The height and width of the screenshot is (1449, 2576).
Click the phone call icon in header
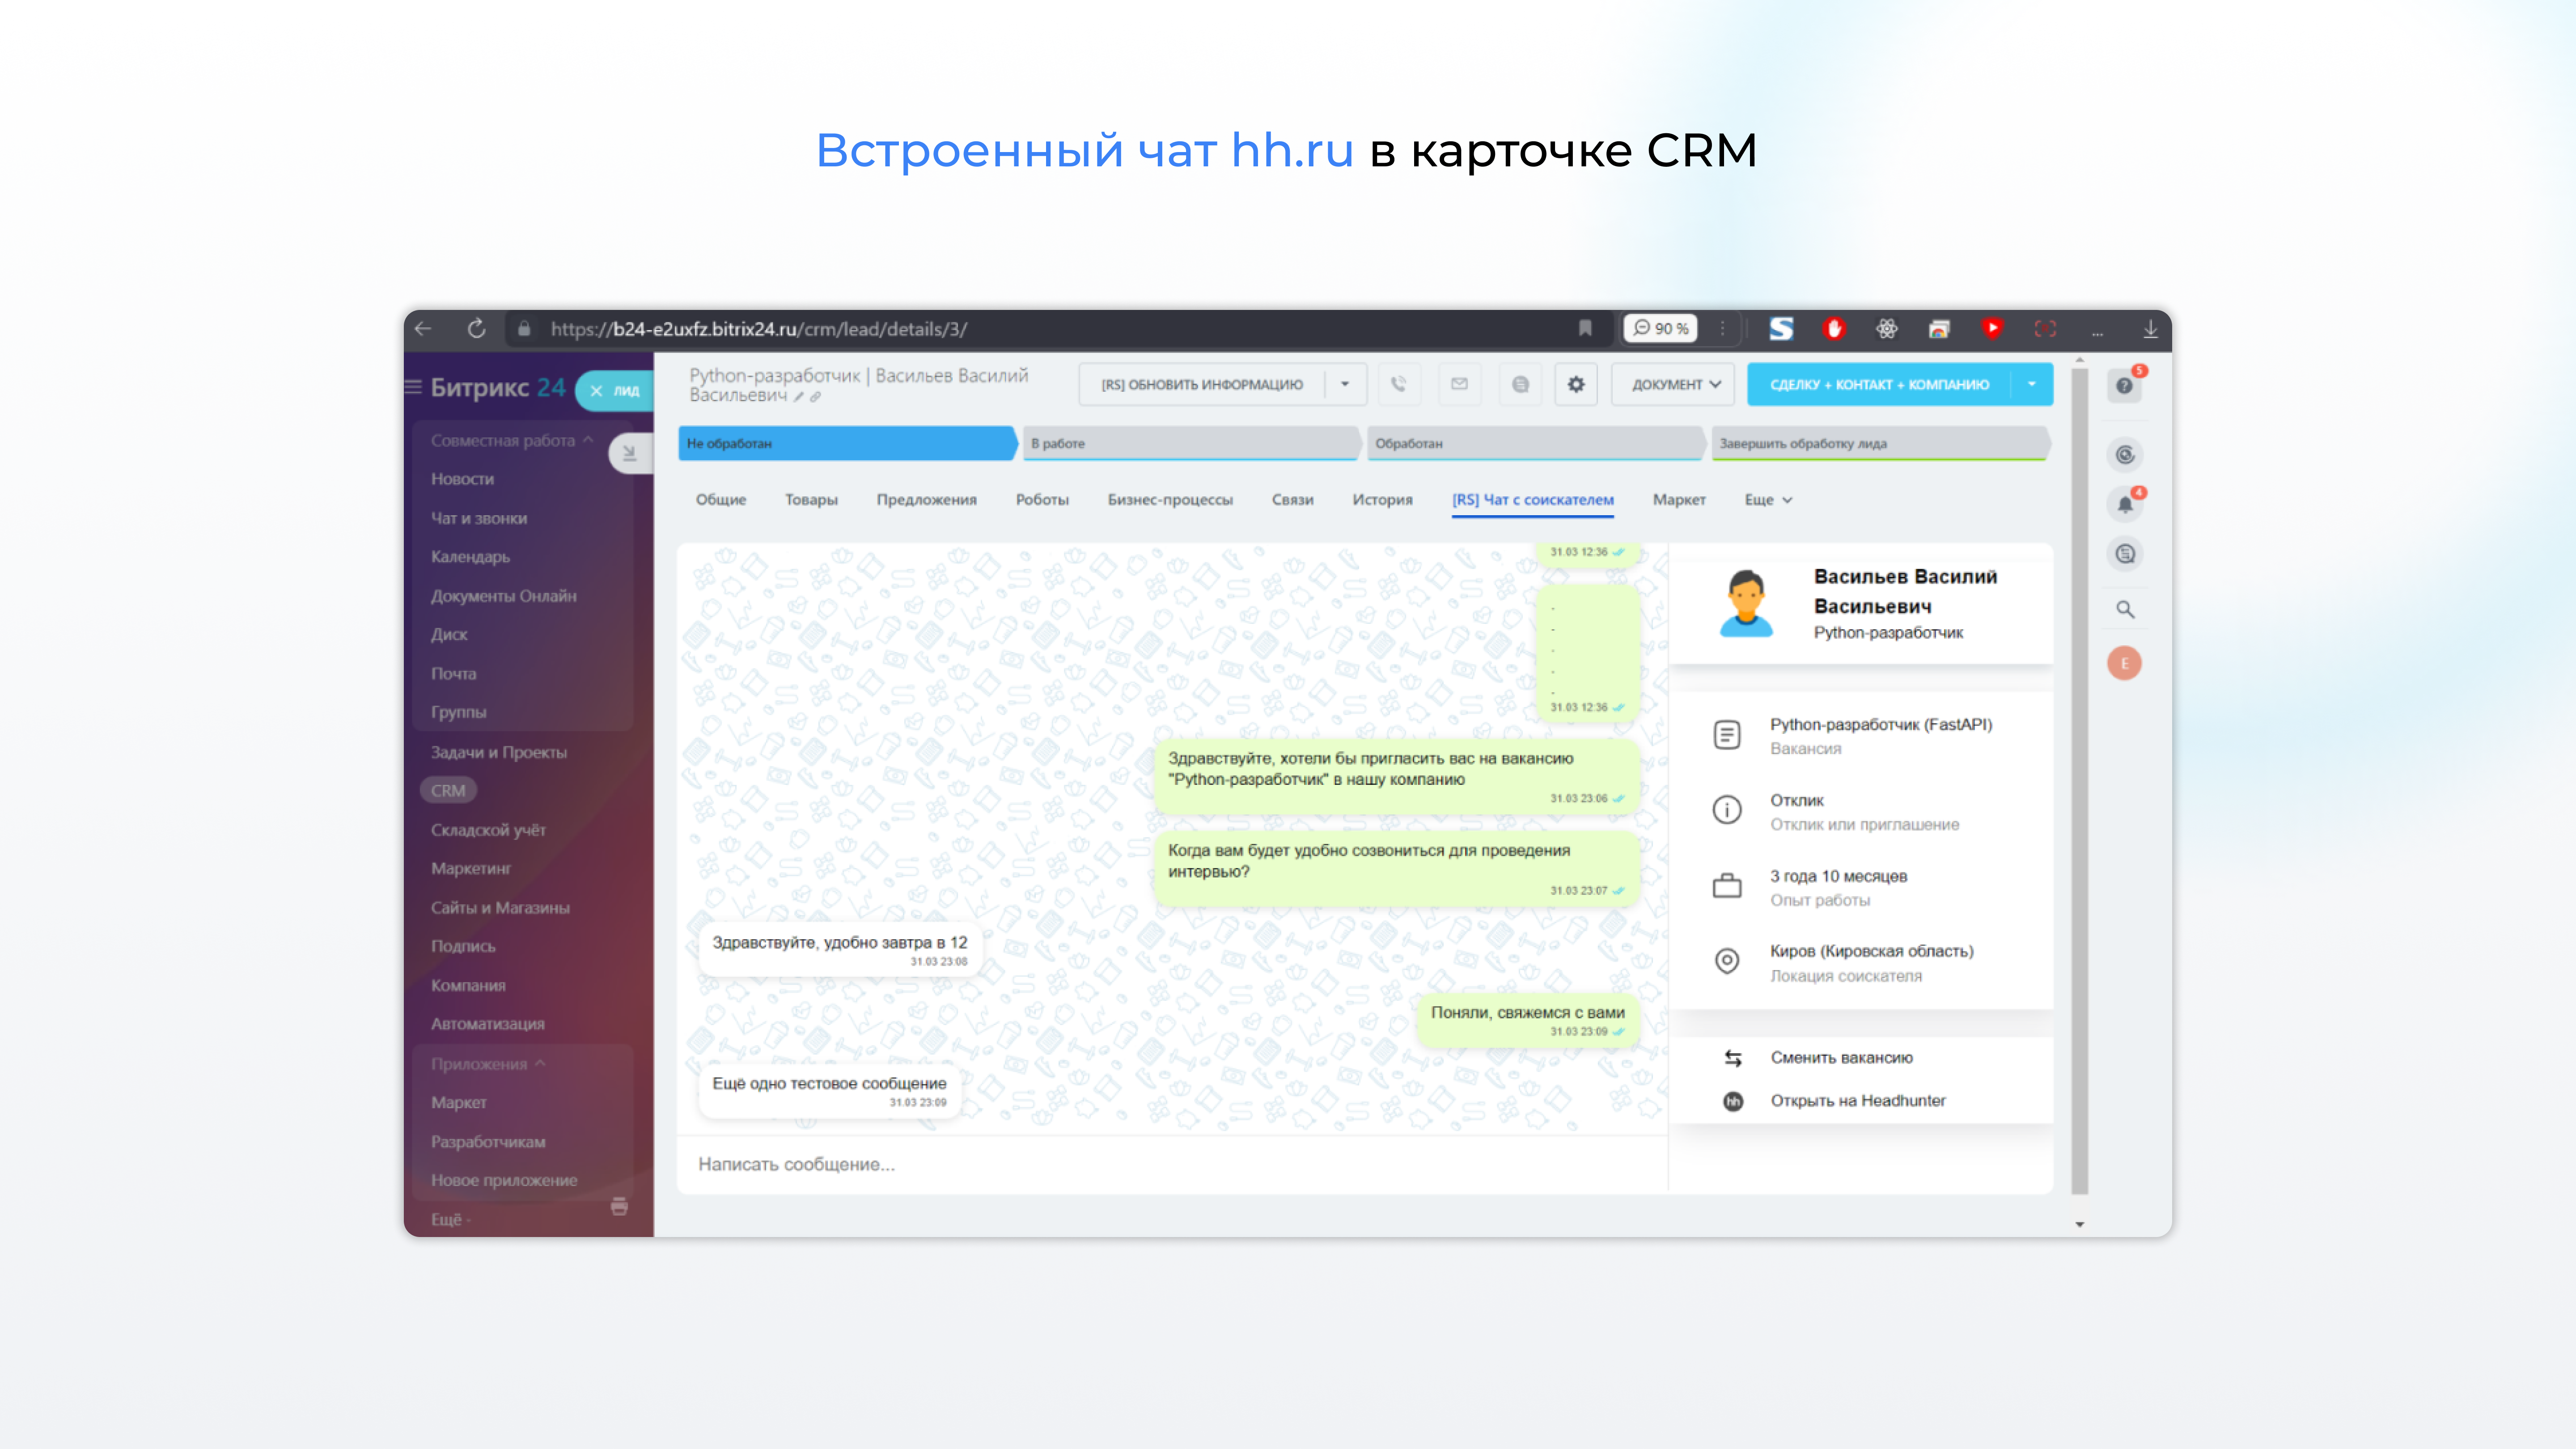pyautogui.click(x=1399, y=384)
